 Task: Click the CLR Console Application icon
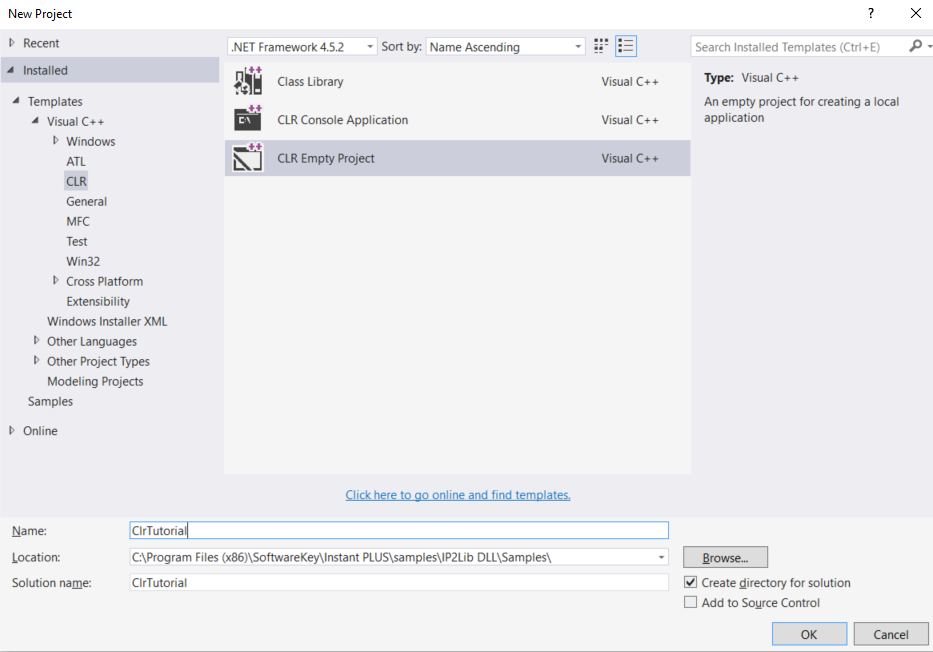(248, 119)
